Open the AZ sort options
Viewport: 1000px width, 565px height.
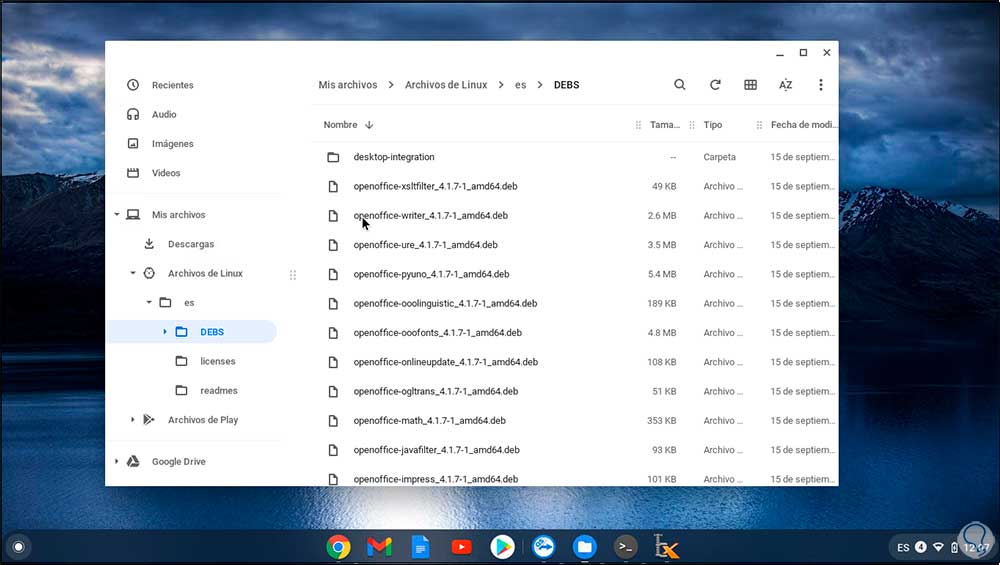pos(786,85)
